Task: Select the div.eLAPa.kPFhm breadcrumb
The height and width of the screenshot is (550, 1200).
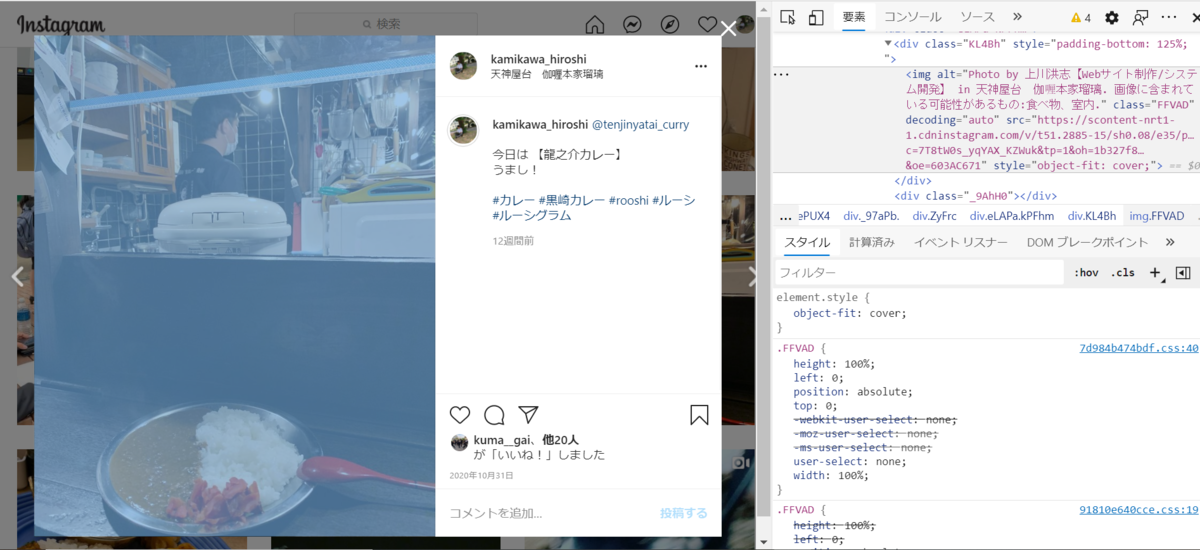Action: (x=1012, y=216)
